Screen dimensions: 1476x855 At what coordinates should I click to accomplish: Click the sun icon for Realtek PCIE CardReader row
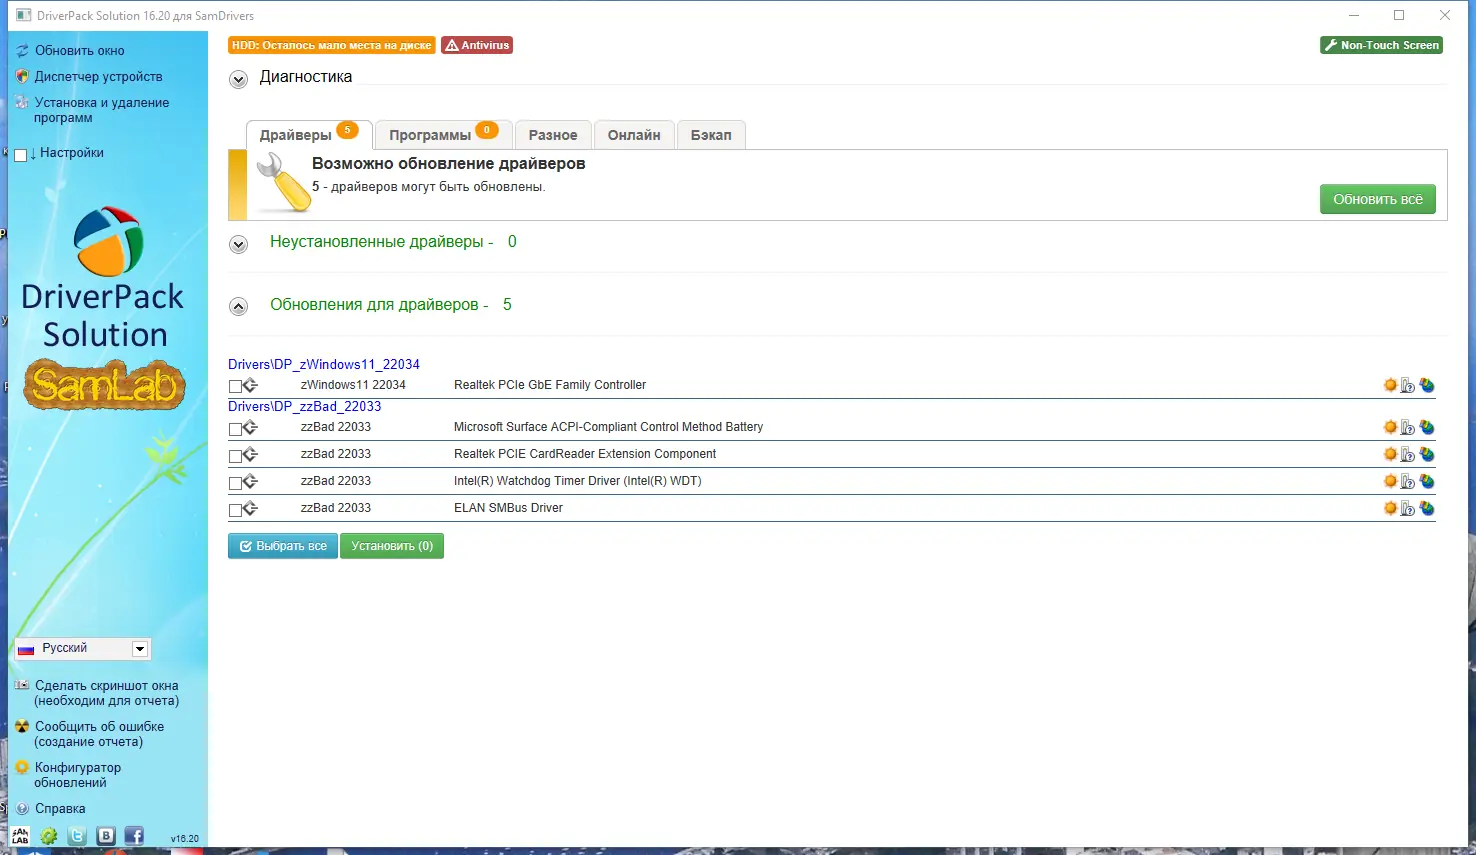1390,454
